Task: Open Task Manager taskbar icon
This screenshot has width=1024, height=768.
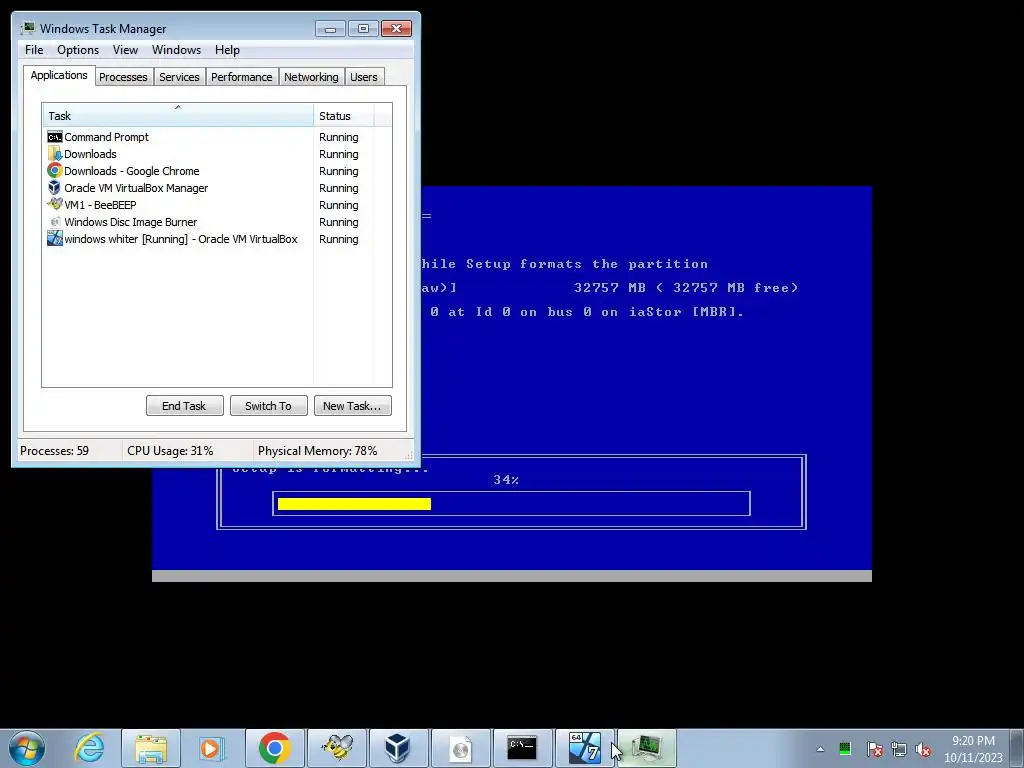Action: [647, 748]
